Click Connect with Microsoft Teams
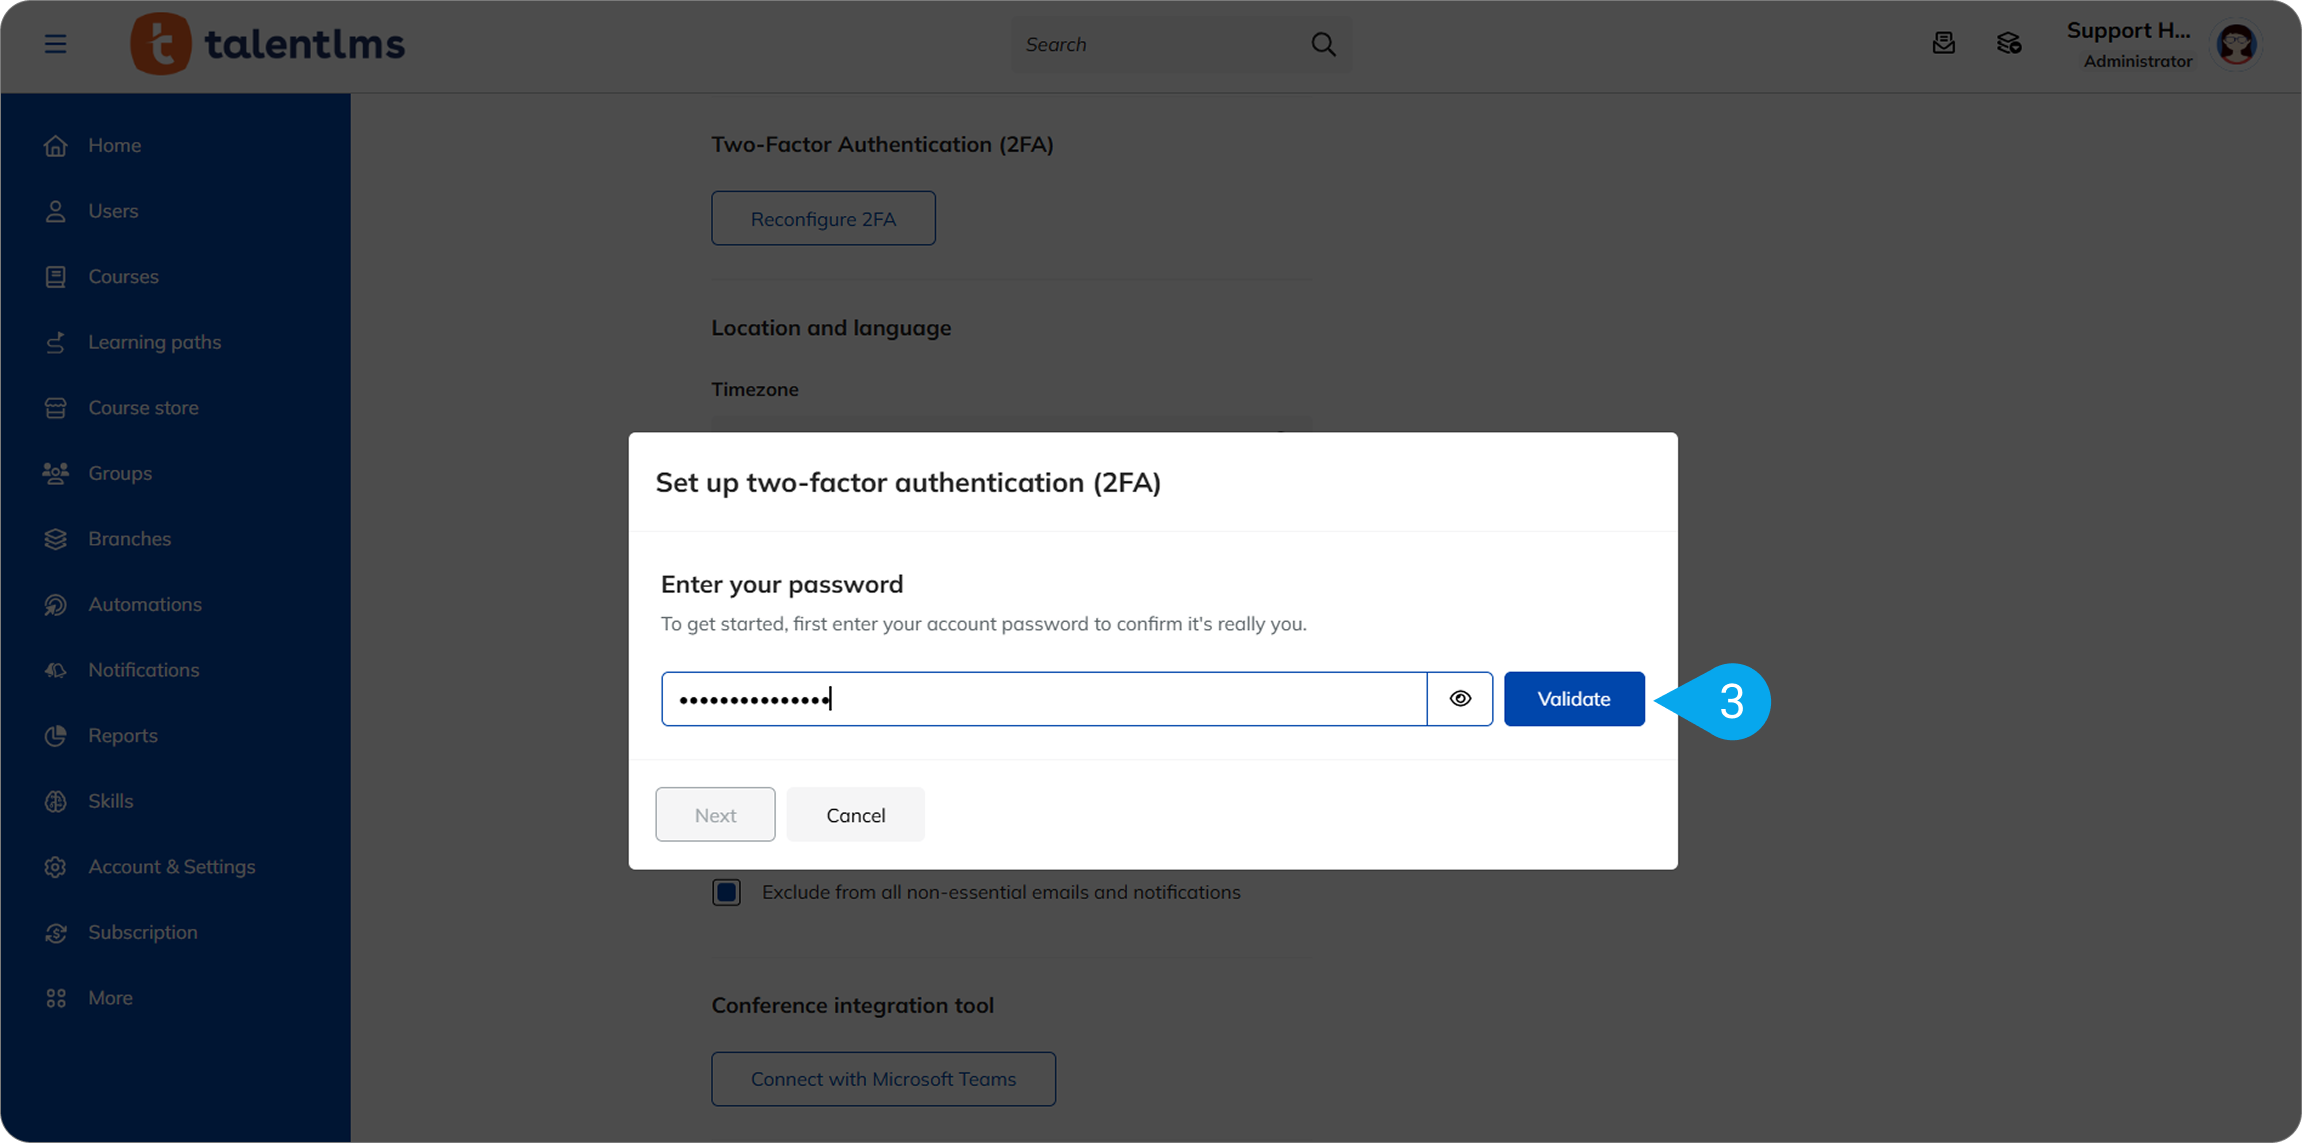The height and width of the screenshot is (1143, 2302). 883,1079
